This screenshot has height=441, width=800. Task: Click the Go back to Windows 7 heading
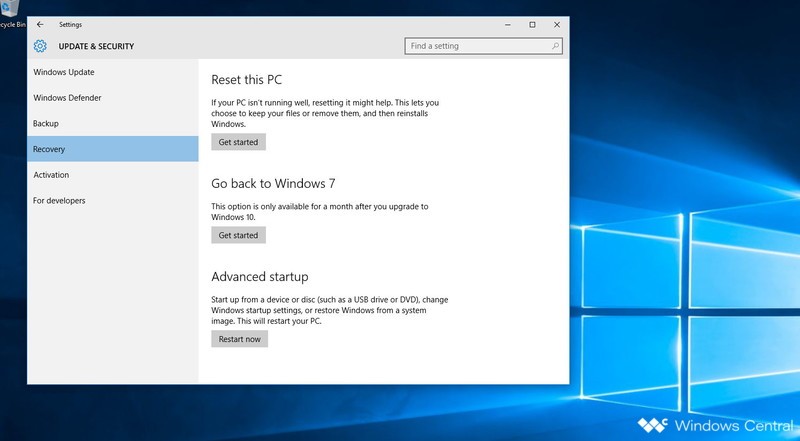(x=273, y=183)
